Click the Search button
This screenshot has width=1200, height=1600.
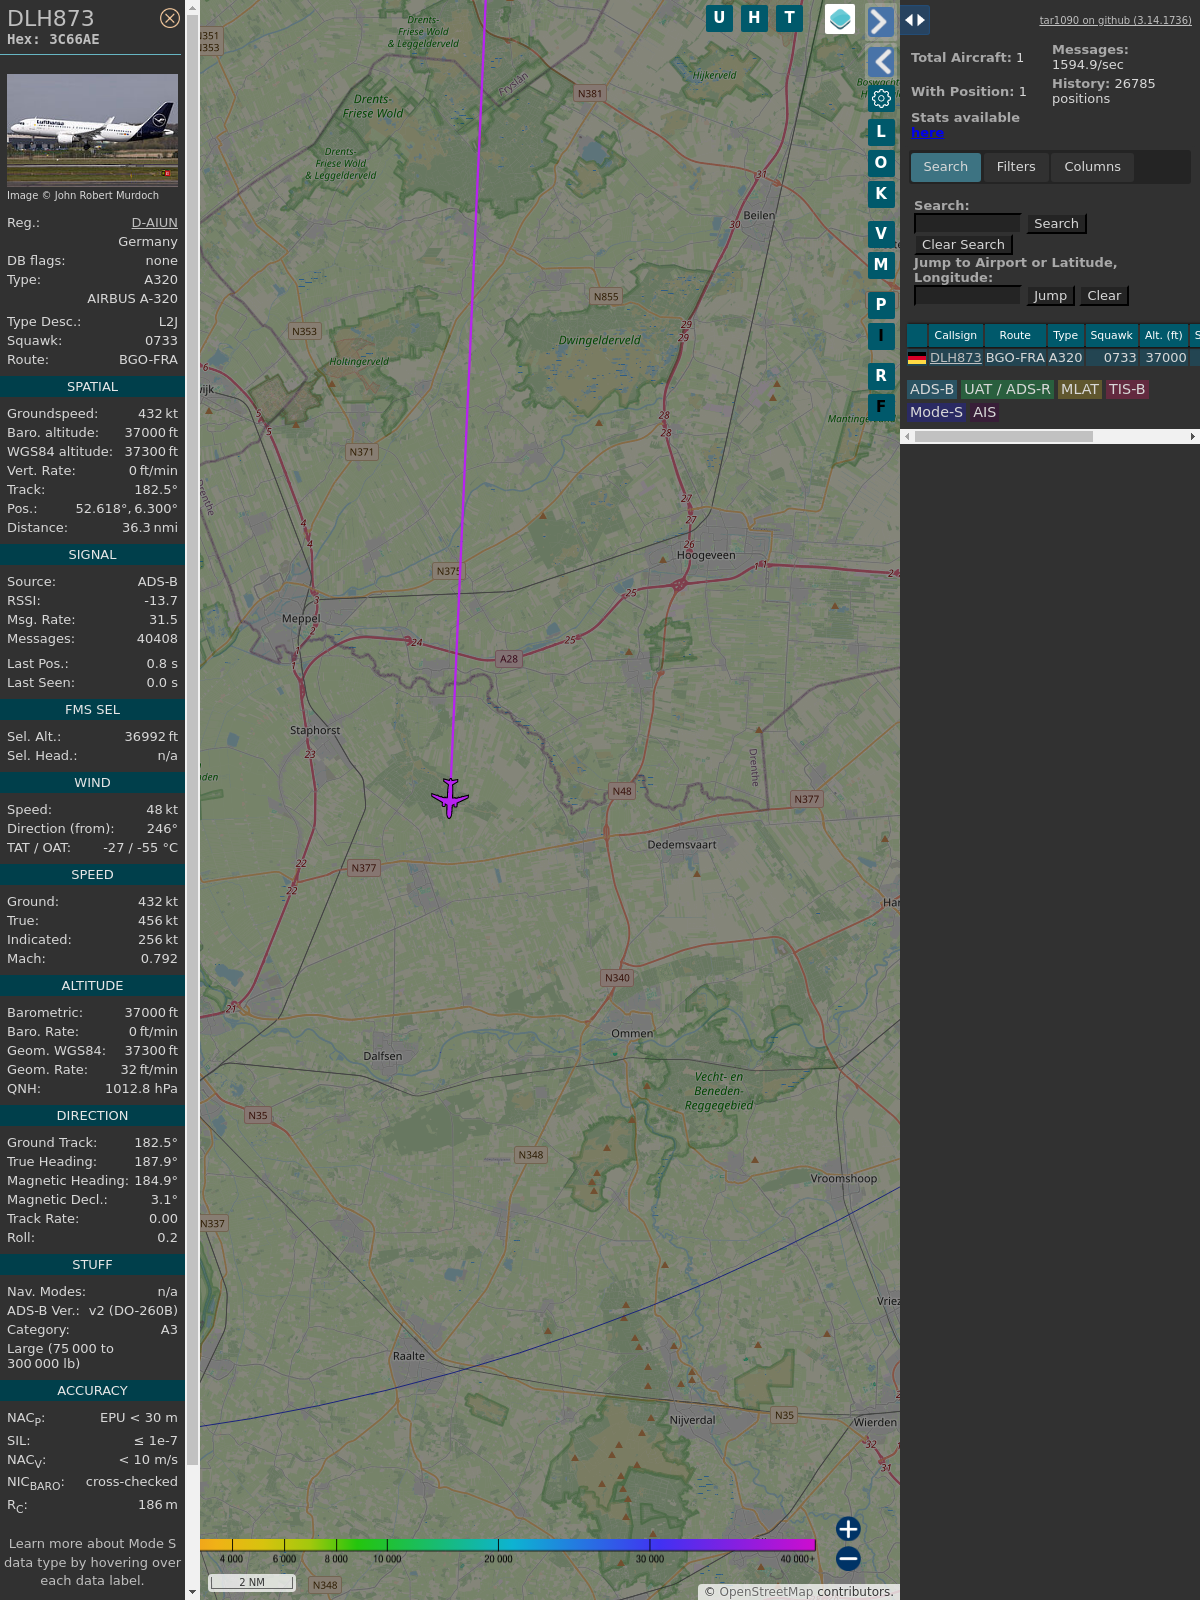coord(1056,224)
